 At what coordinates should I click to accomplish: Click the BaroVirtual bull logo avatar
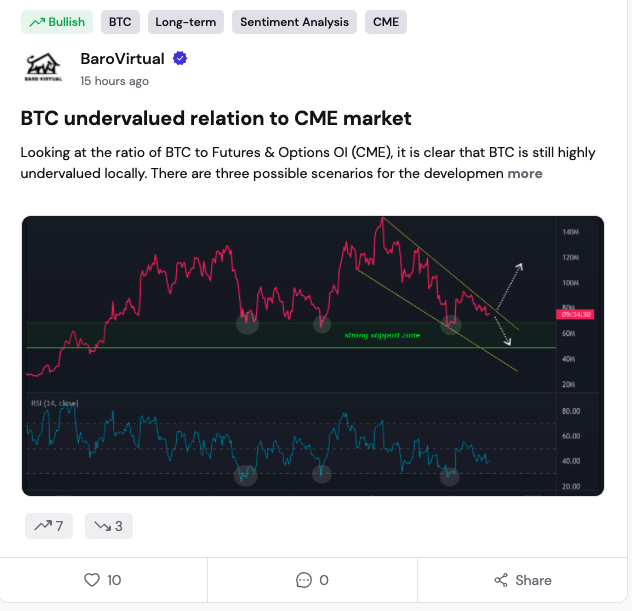pos(44,68)
